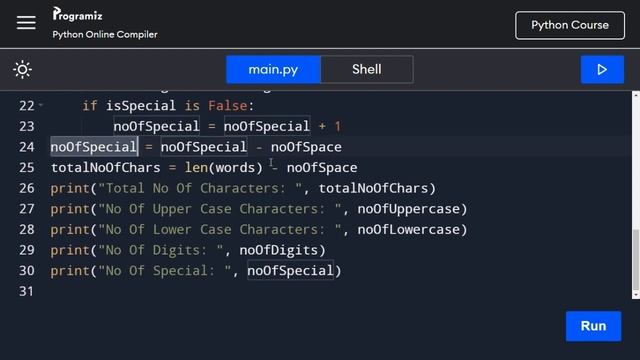Open the Python Course link

pyautogui.click(x=570, y=25)
